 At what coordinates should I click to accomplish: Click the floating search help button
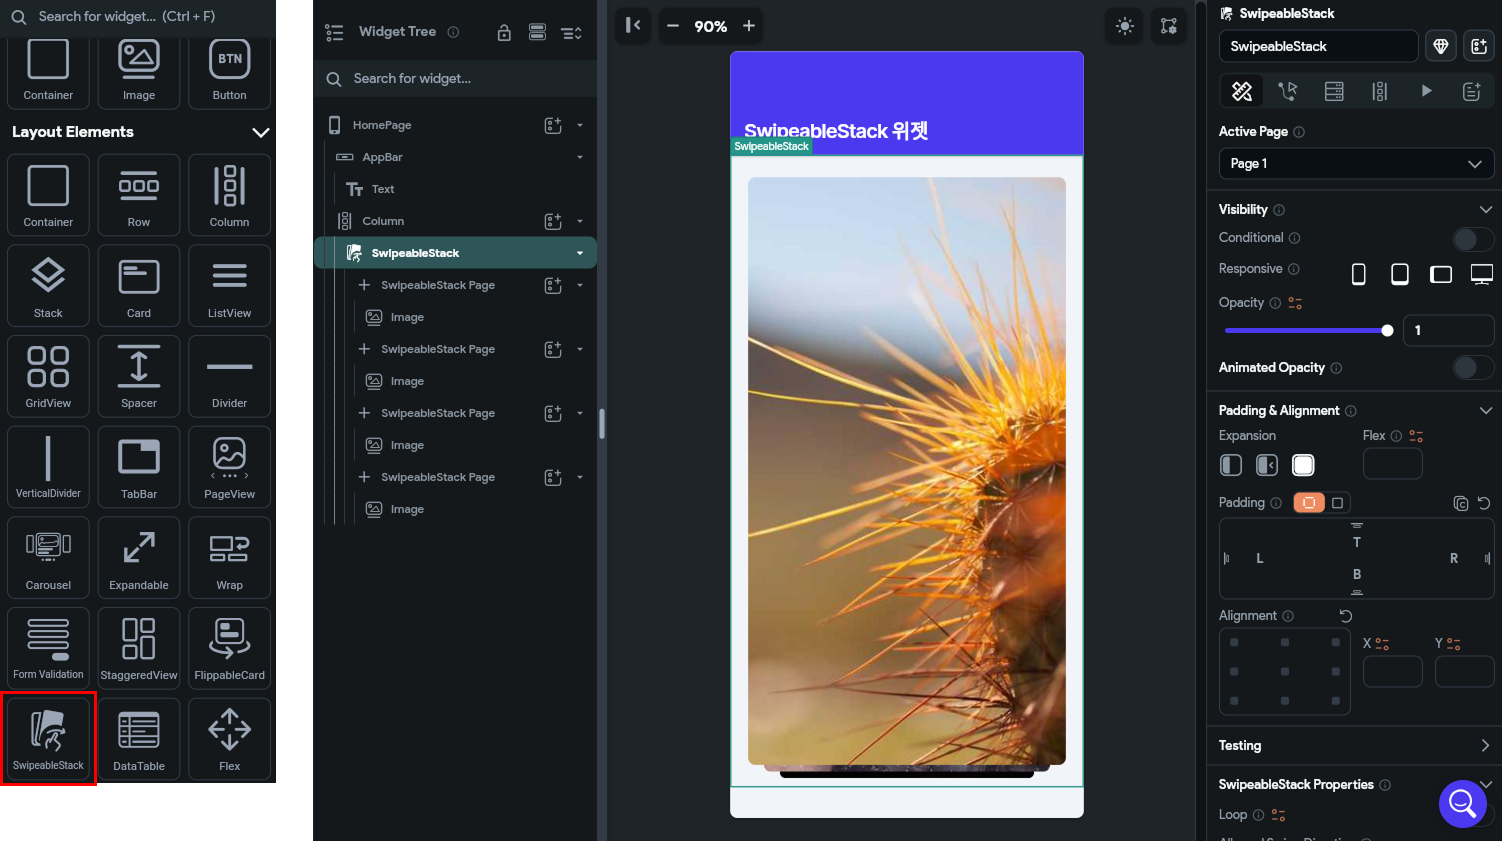1462,803
